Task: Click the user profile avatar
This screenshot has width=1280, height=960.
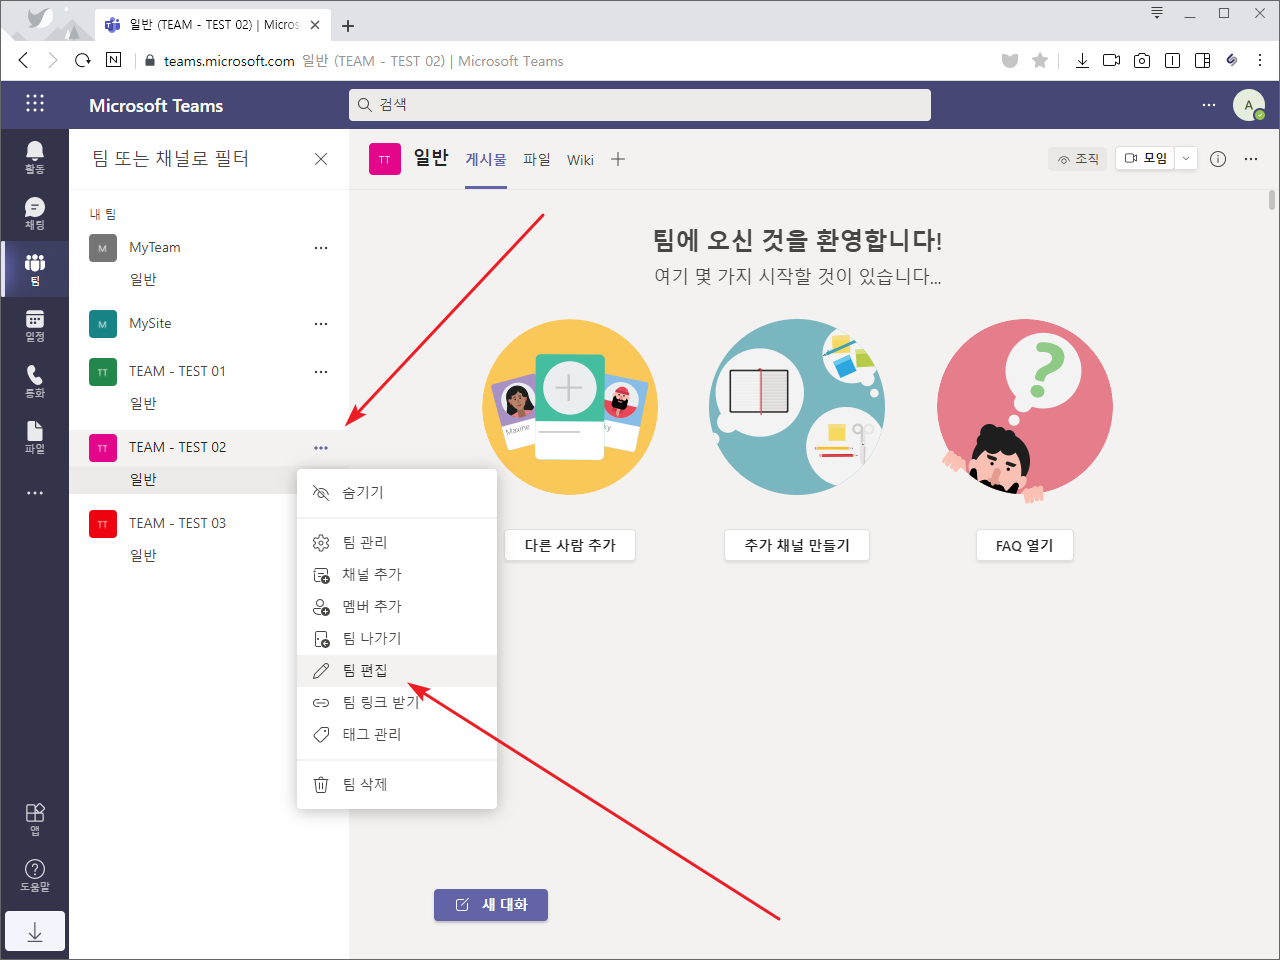Action: [x=1248, y=105]
